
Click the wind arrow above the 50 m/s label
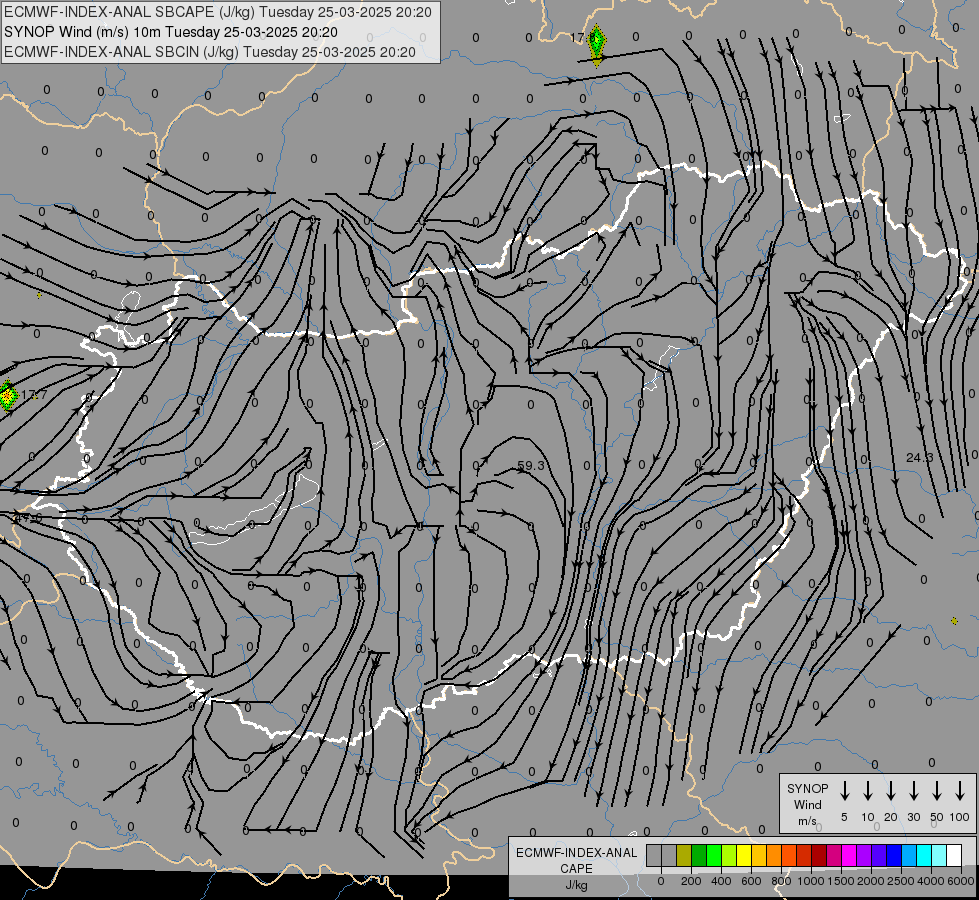coord(937,791)
